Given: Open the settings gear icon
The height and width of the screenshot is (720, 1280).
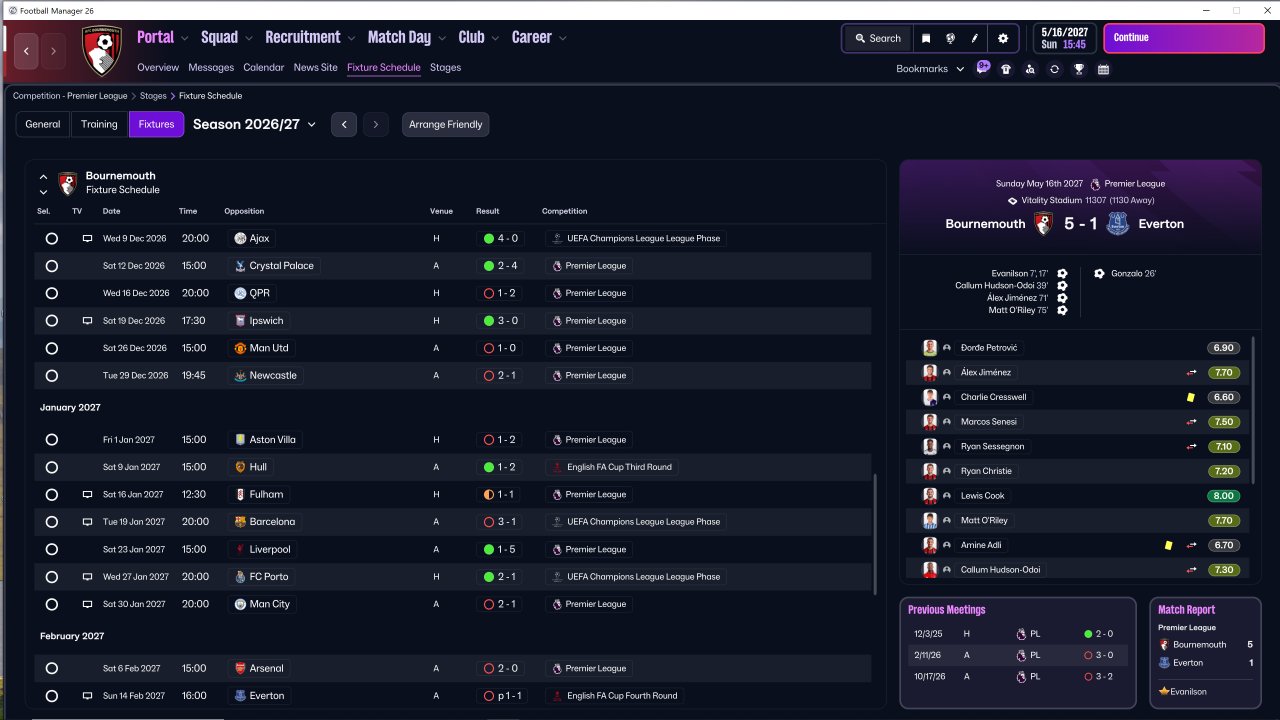Looking at the screenshot, I should [x=1003, y=38].
